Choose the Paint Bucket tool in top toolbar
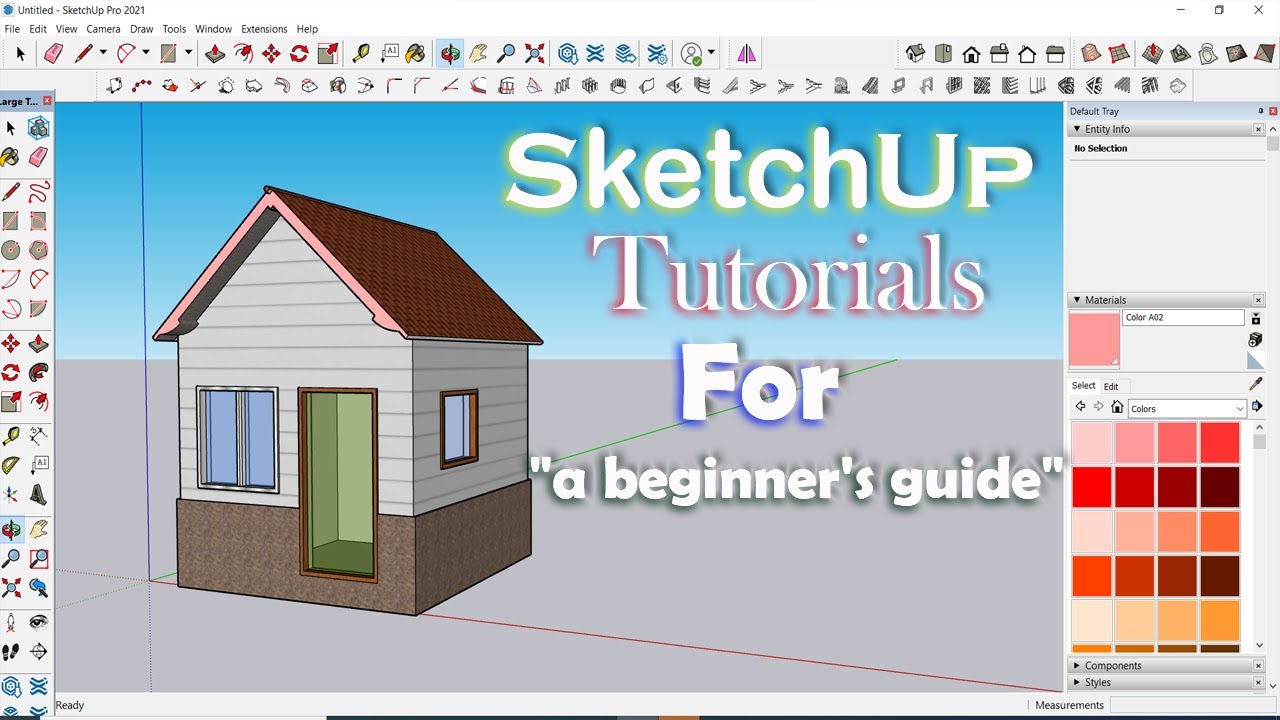The image size is (1280, 720). point(416,54)
